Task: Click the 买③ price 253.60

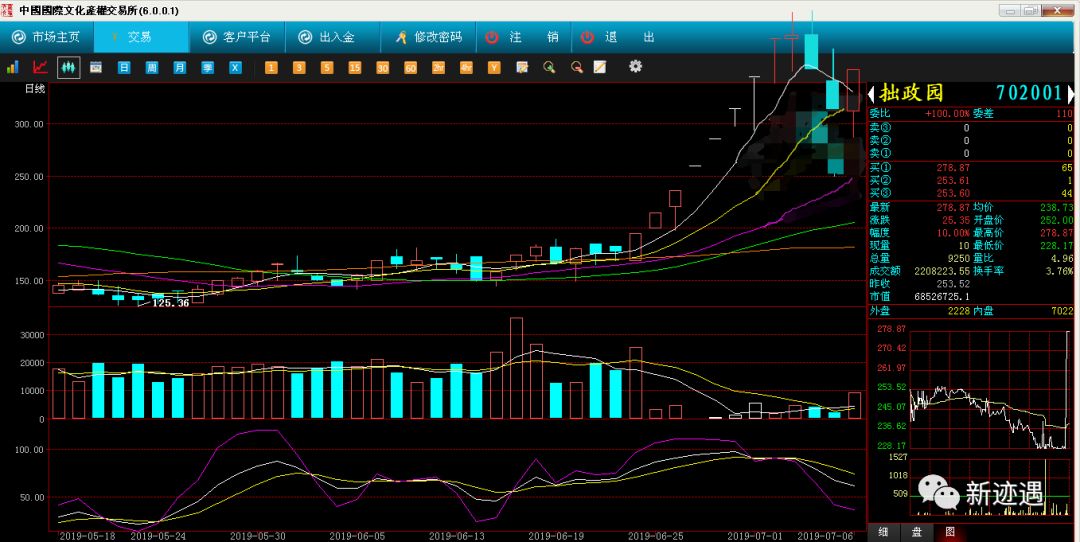Action: point(953,193)
